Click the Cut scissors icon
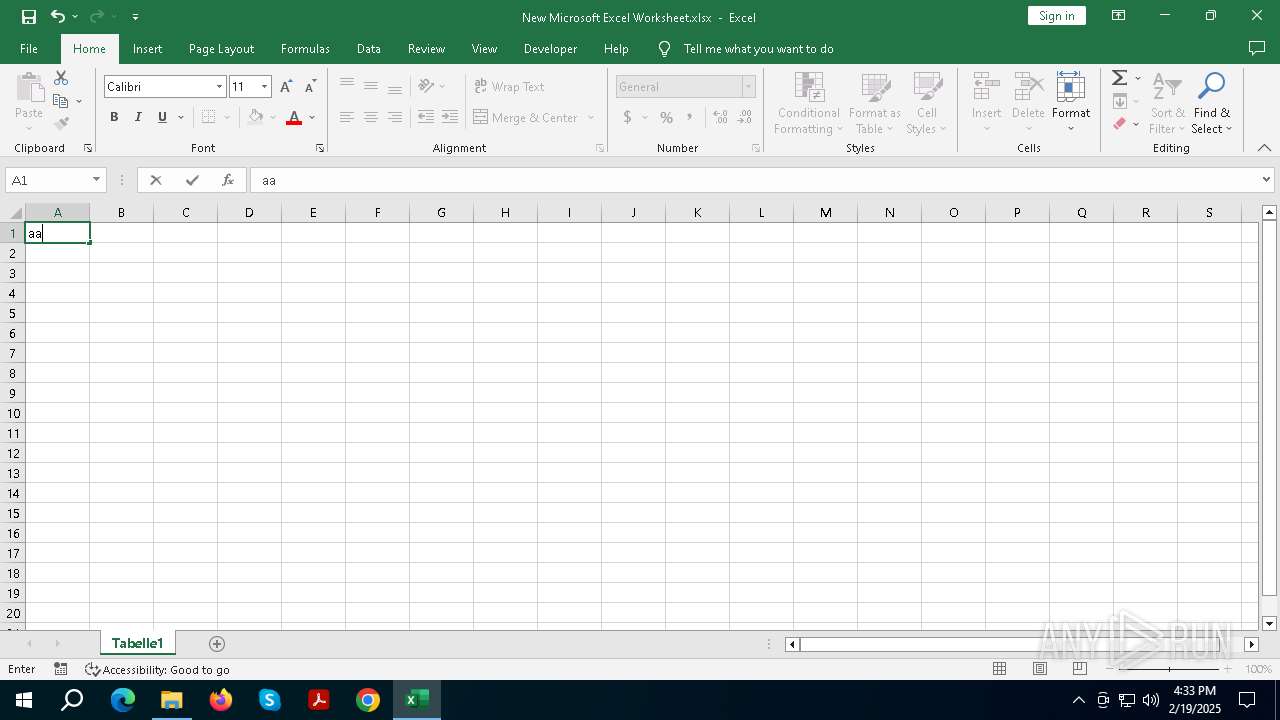This screenshot has height=720, width=1280. point(61,78)
